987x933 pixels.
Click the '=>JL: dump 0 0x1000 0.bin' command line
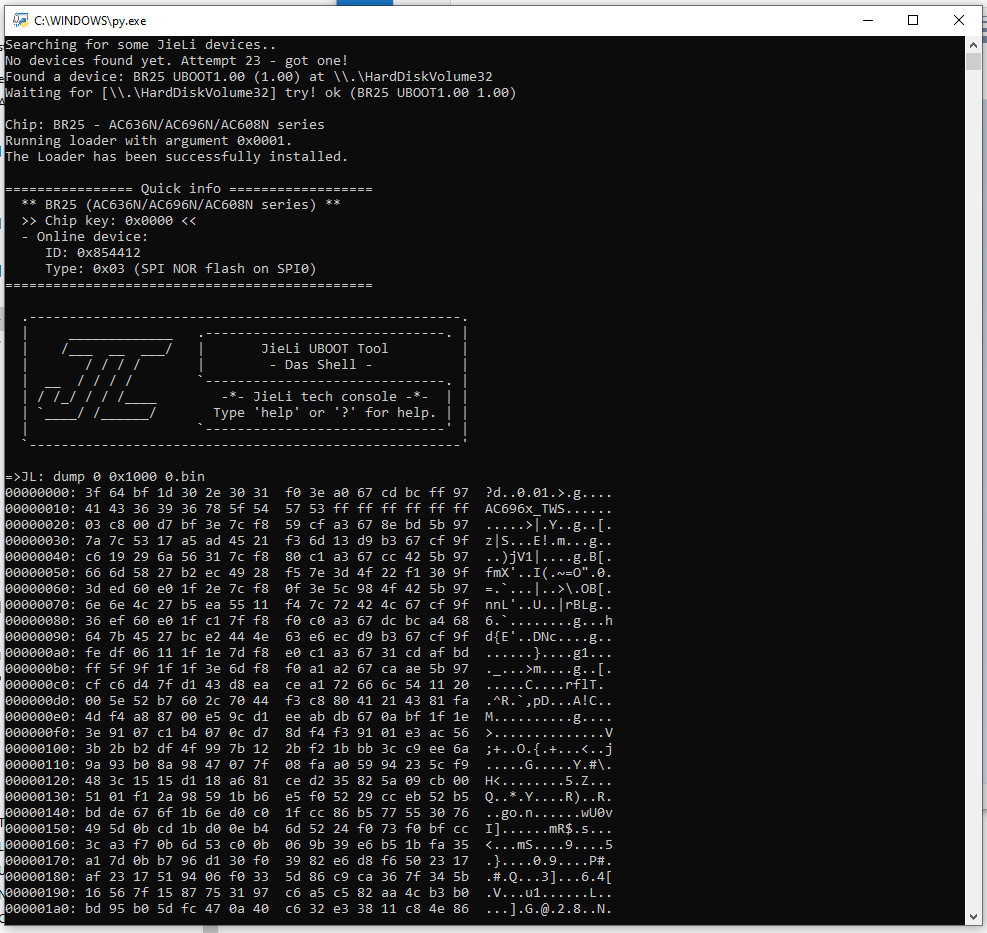click(105, 477)
